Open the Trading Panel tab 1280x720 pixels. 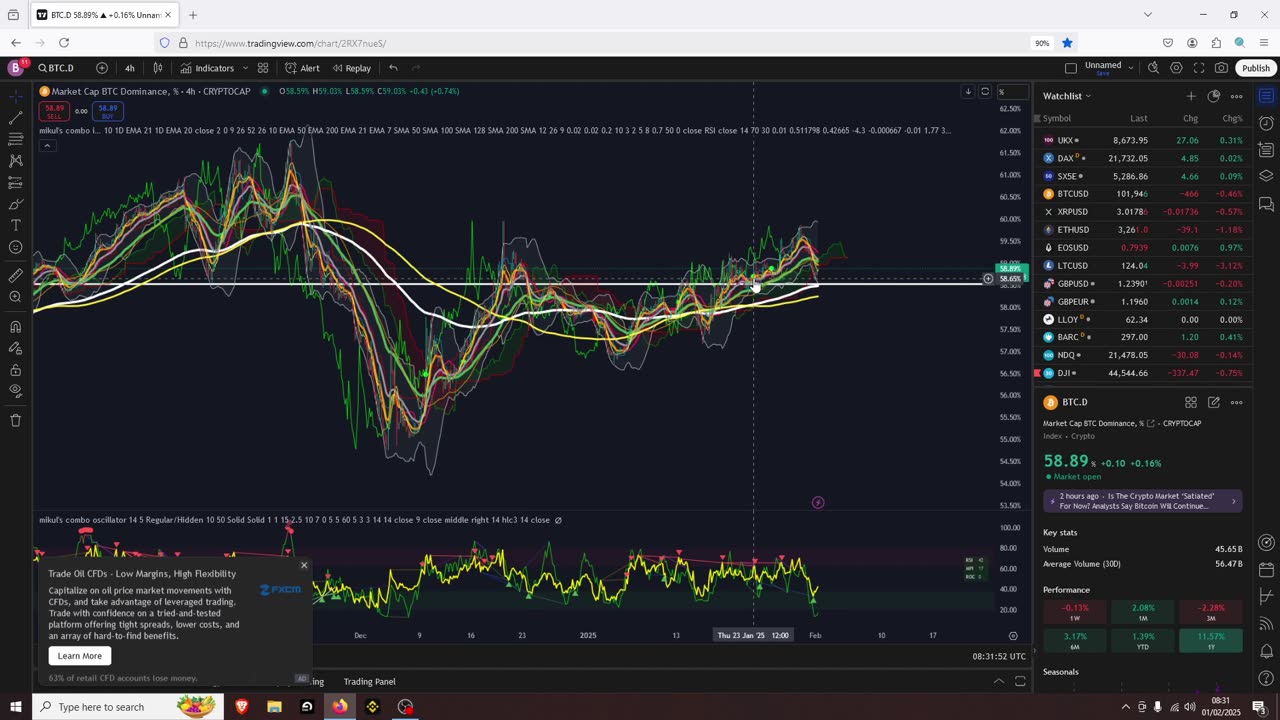pyautogui.click(x=369, y=682)
